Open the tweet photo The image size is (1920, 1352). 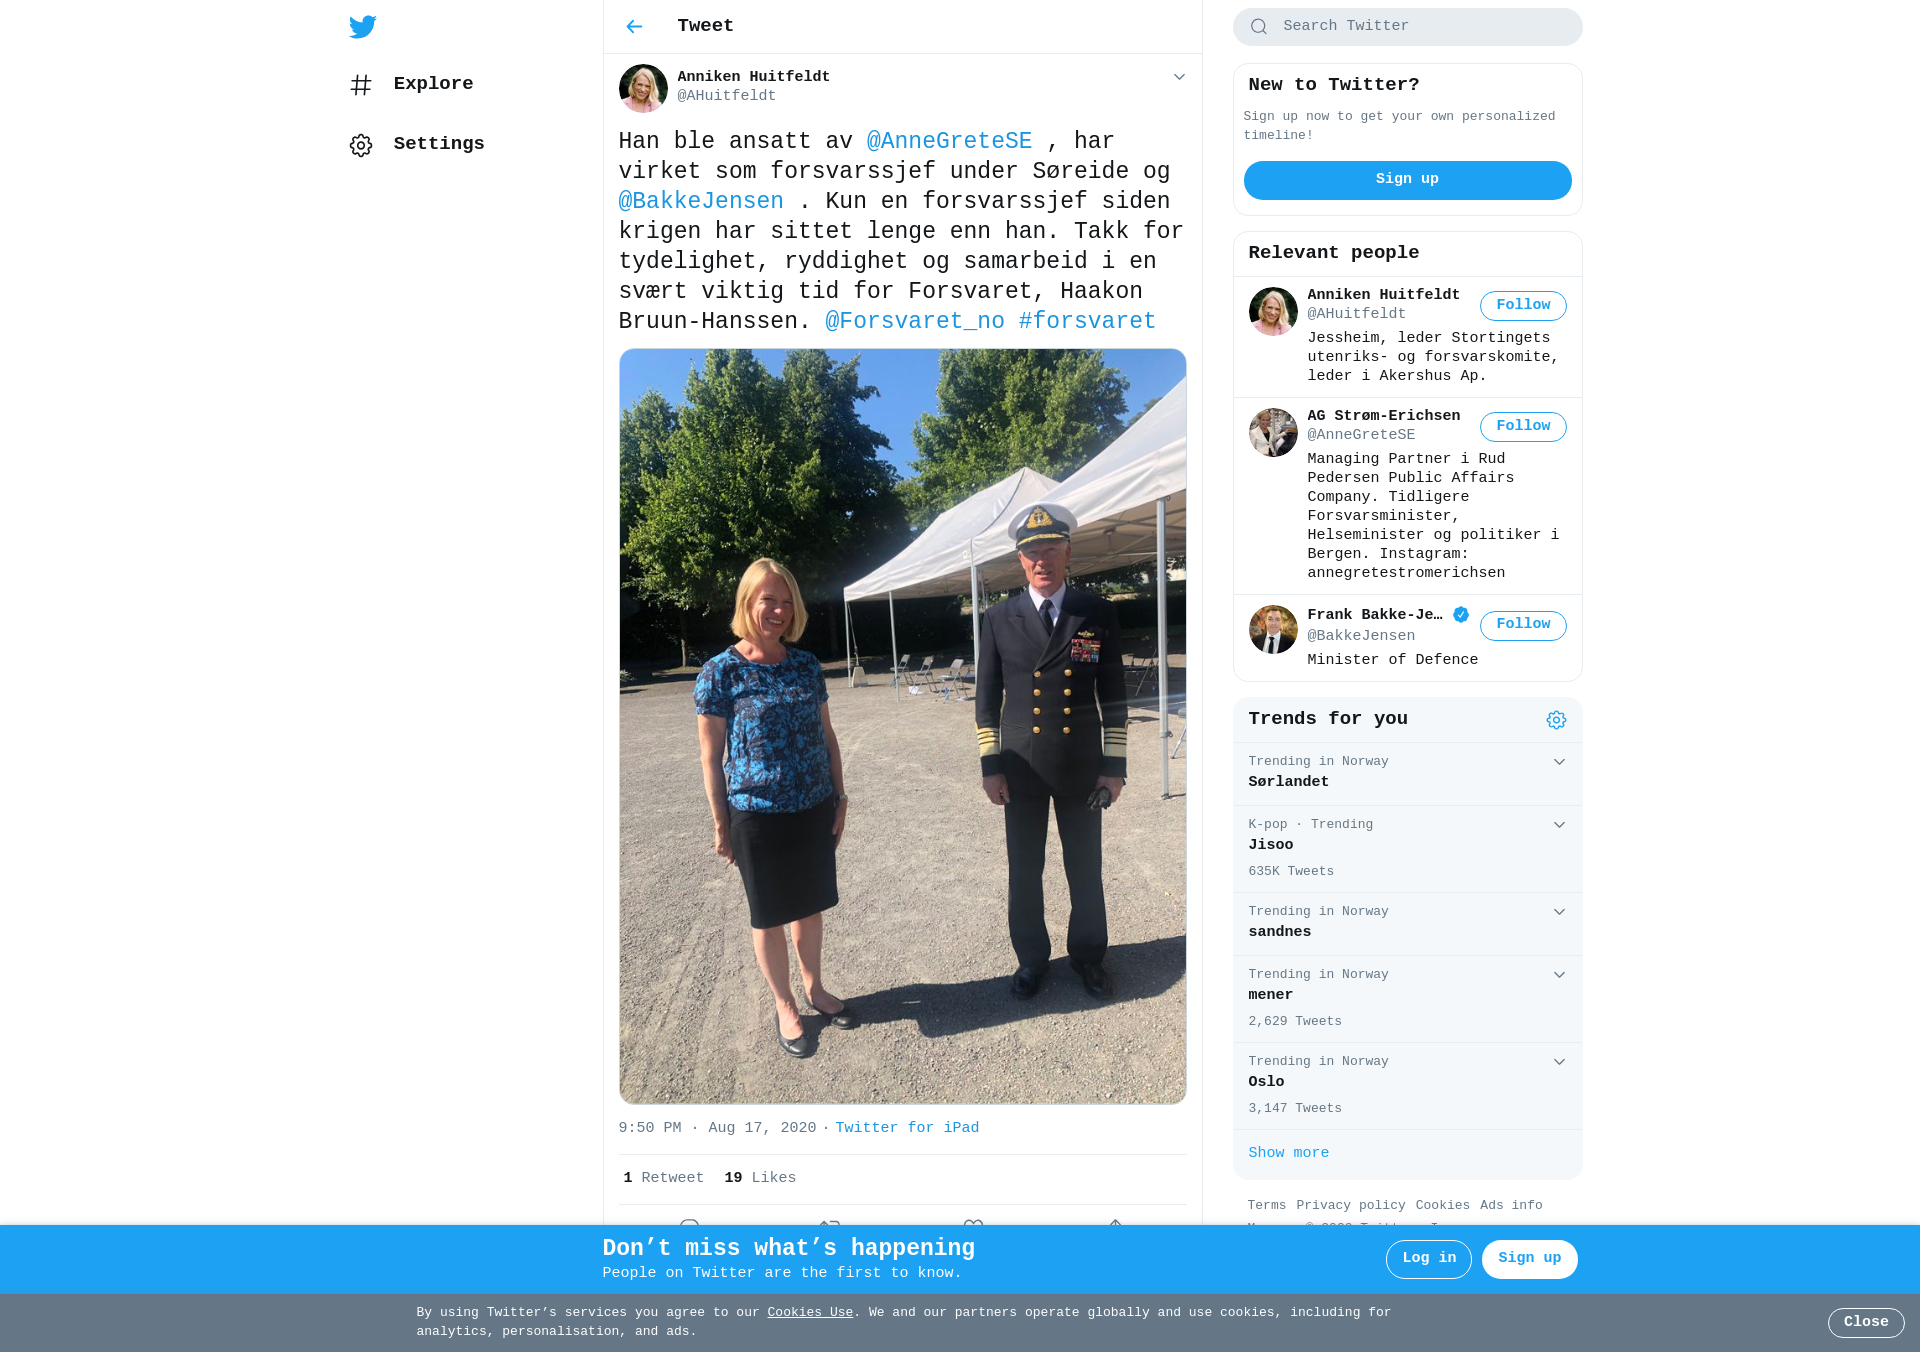902,726
